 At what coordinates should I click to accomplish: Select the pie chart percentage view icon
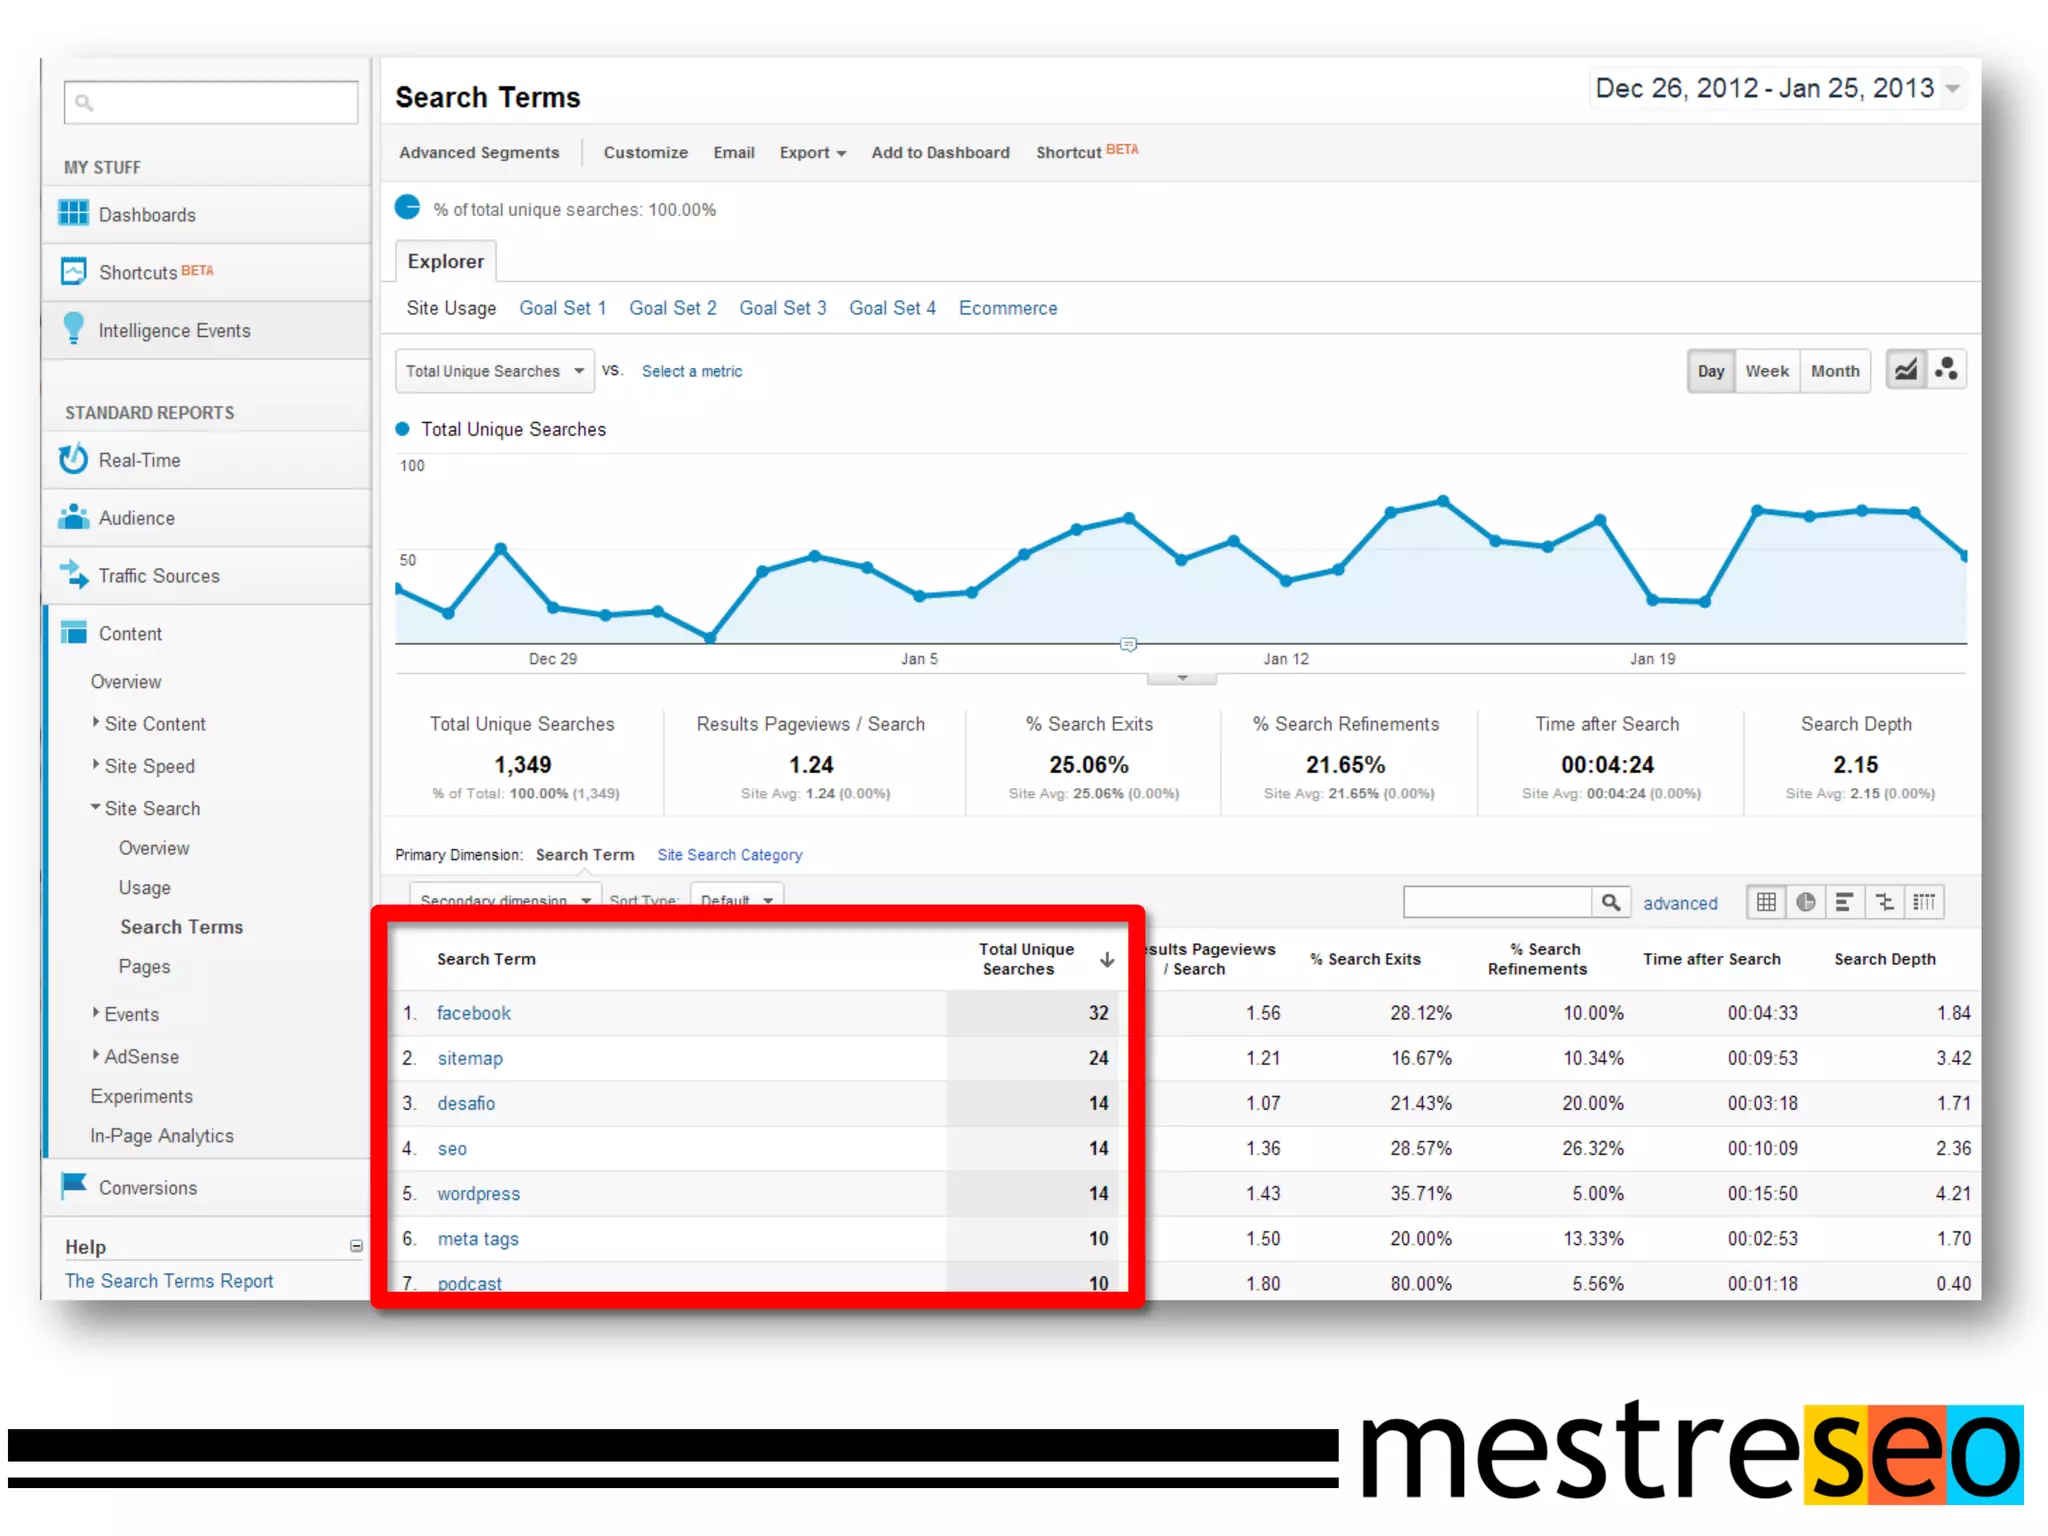coord(1806,902)
